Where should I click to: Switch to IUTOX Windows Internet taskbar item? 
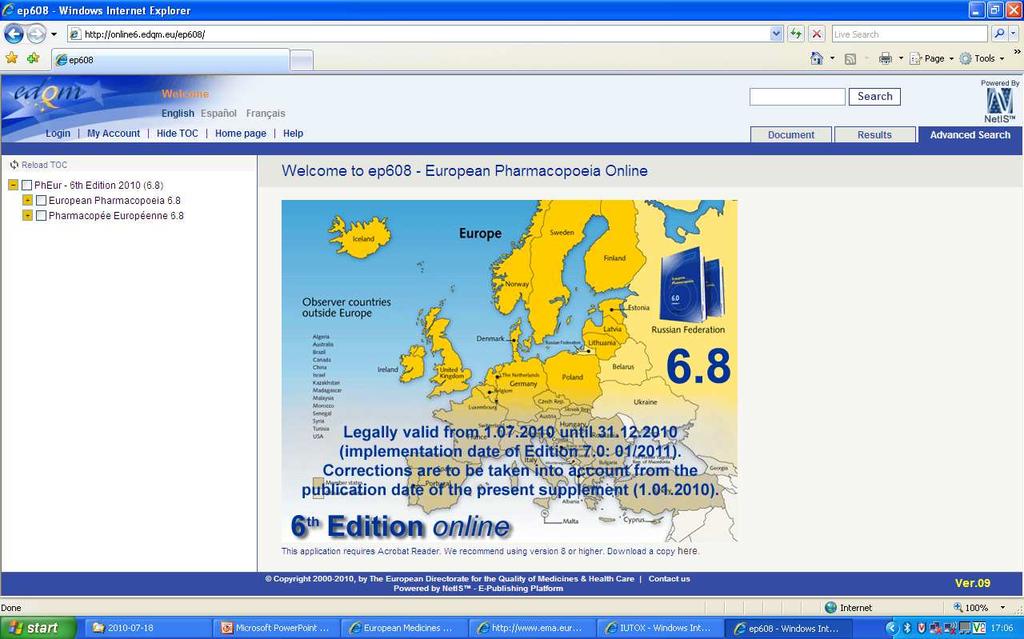(x=661, y=628)
